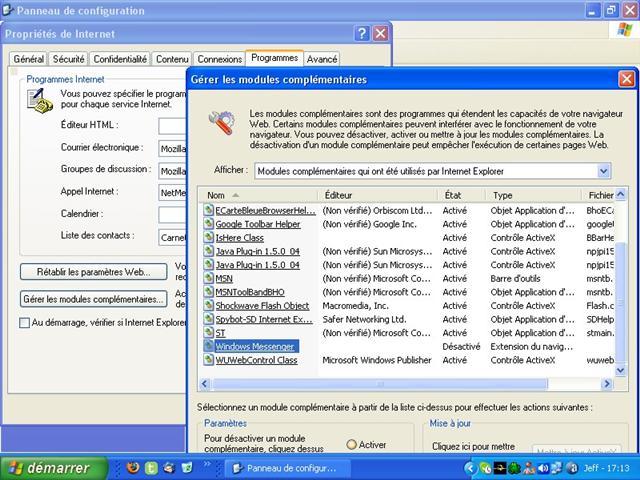Switch to the Sécurité tab
The width and height of the screenshot is (640, 480).
tap(69, 59)
